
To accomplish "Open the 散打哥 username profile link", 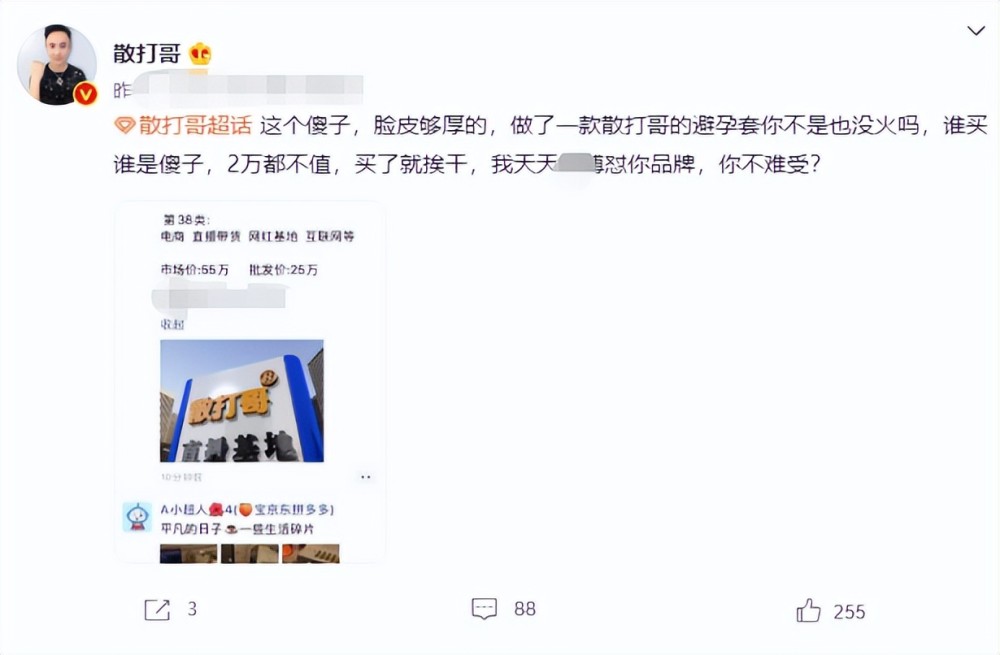I will (147, 54).
